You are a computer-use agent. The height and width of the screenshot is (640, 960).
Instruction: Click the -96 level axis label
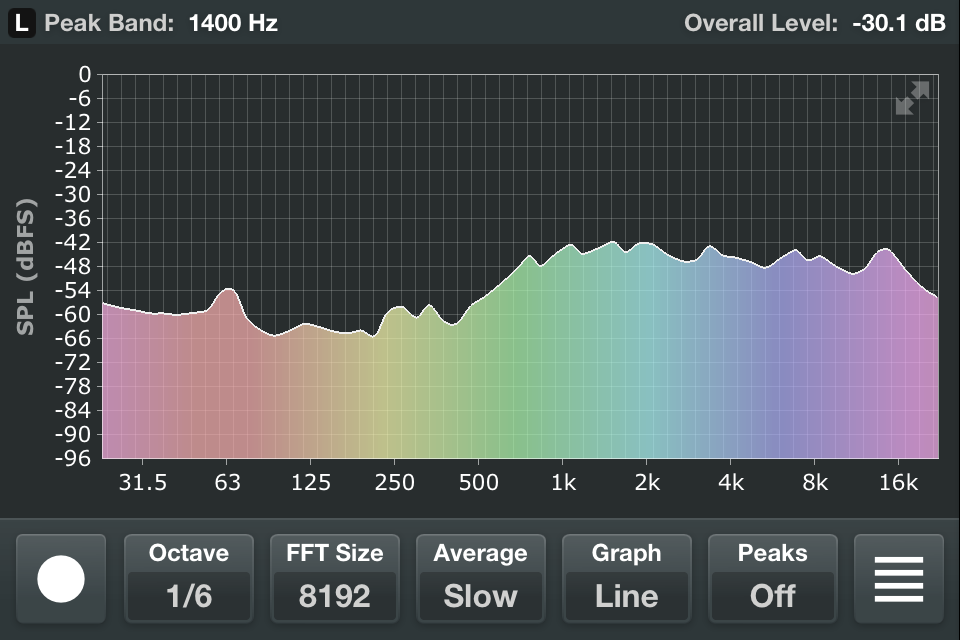click(x=73, y=459)
